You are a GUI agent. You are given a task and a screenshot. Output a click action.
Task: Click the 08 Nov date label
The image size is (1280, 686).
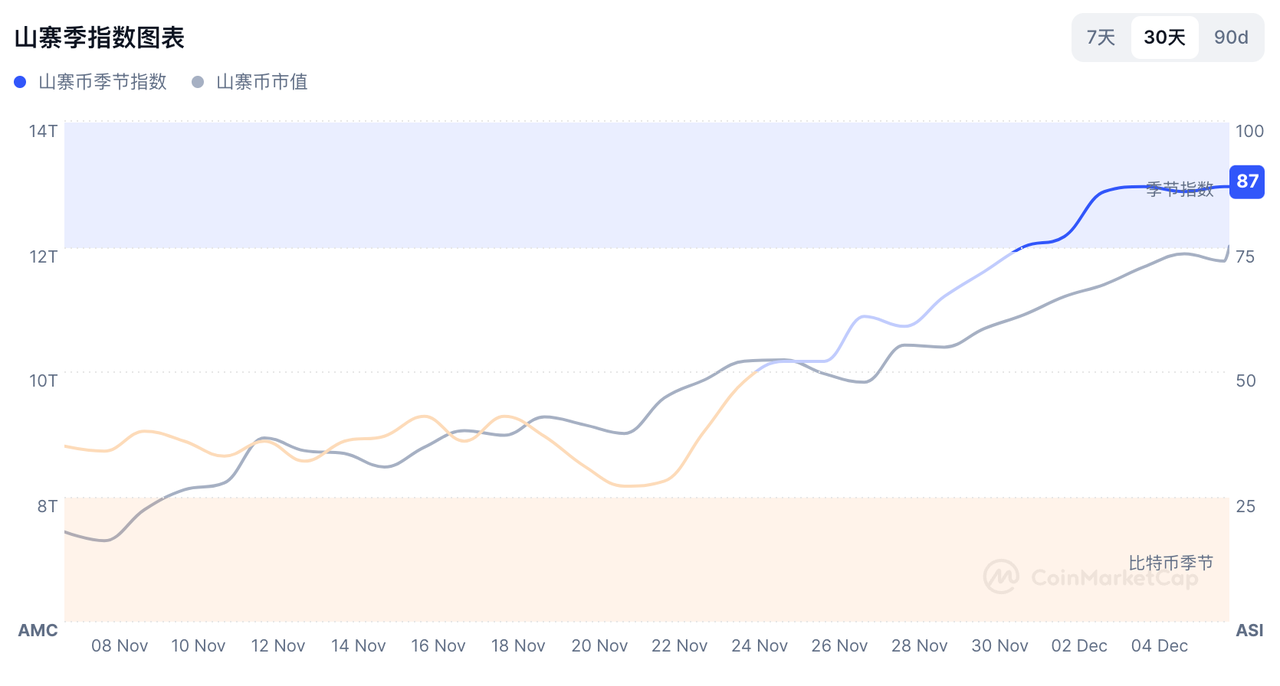119,646
